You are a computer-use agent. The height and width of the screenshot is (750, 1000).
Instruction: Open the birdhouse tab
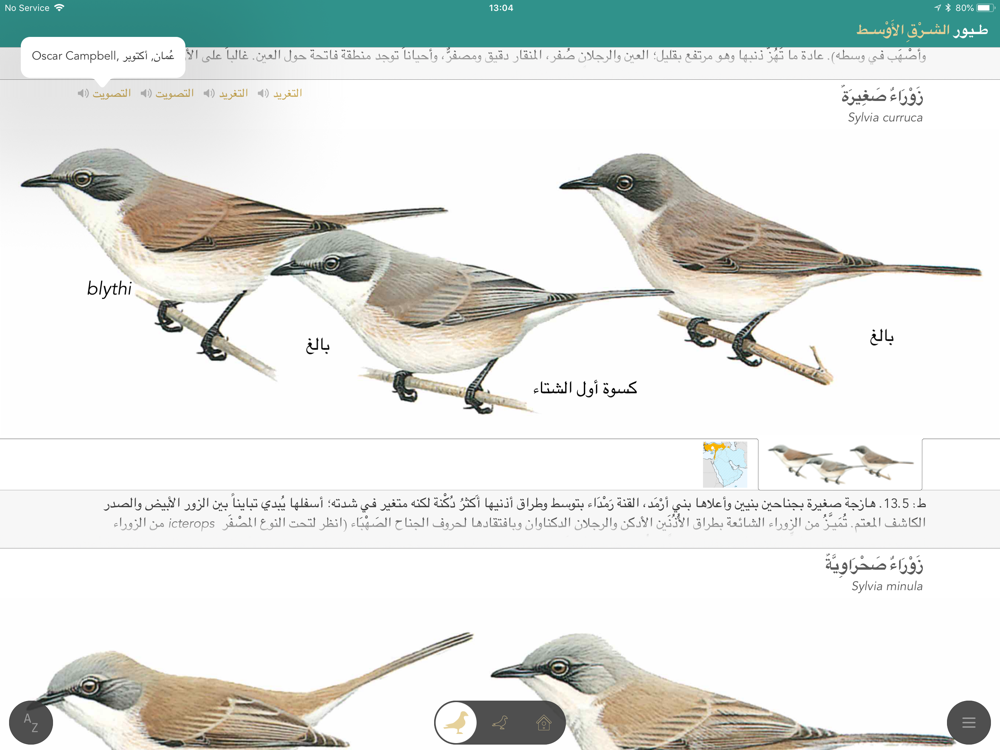pos(543,723)
